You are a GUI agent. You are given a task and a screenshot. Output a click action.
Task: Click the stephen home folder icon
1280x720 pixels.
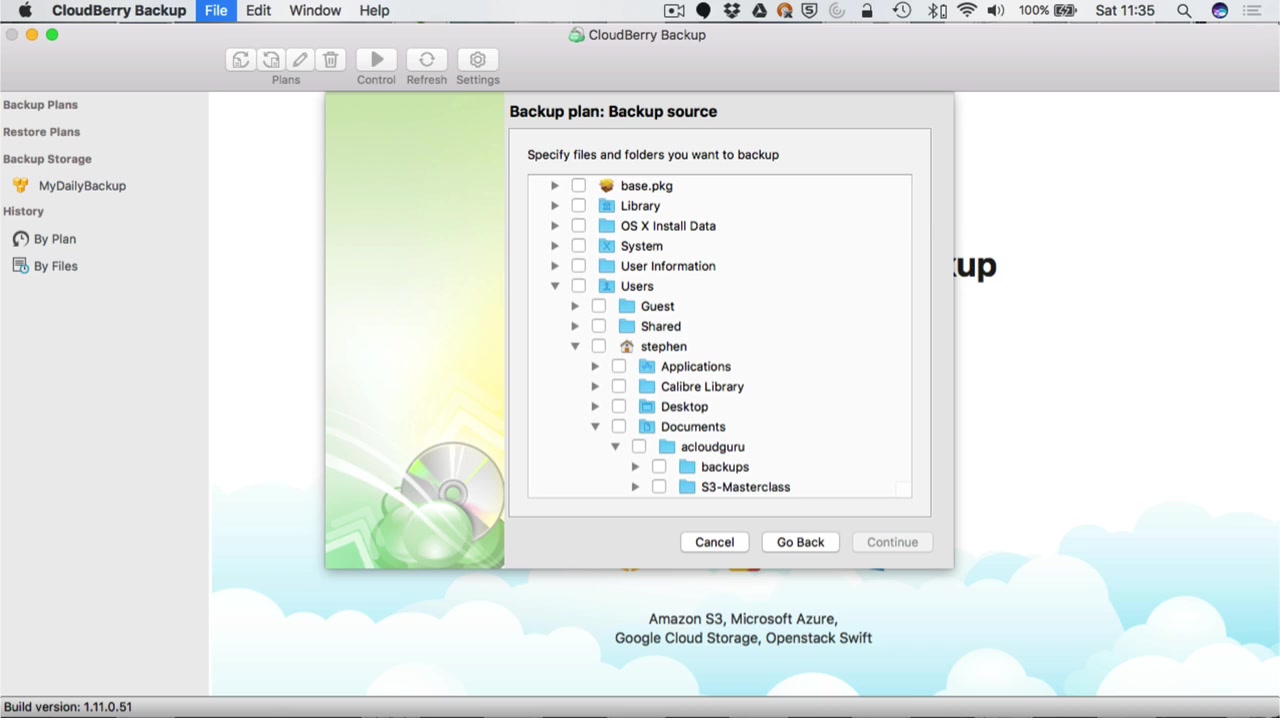627,346
